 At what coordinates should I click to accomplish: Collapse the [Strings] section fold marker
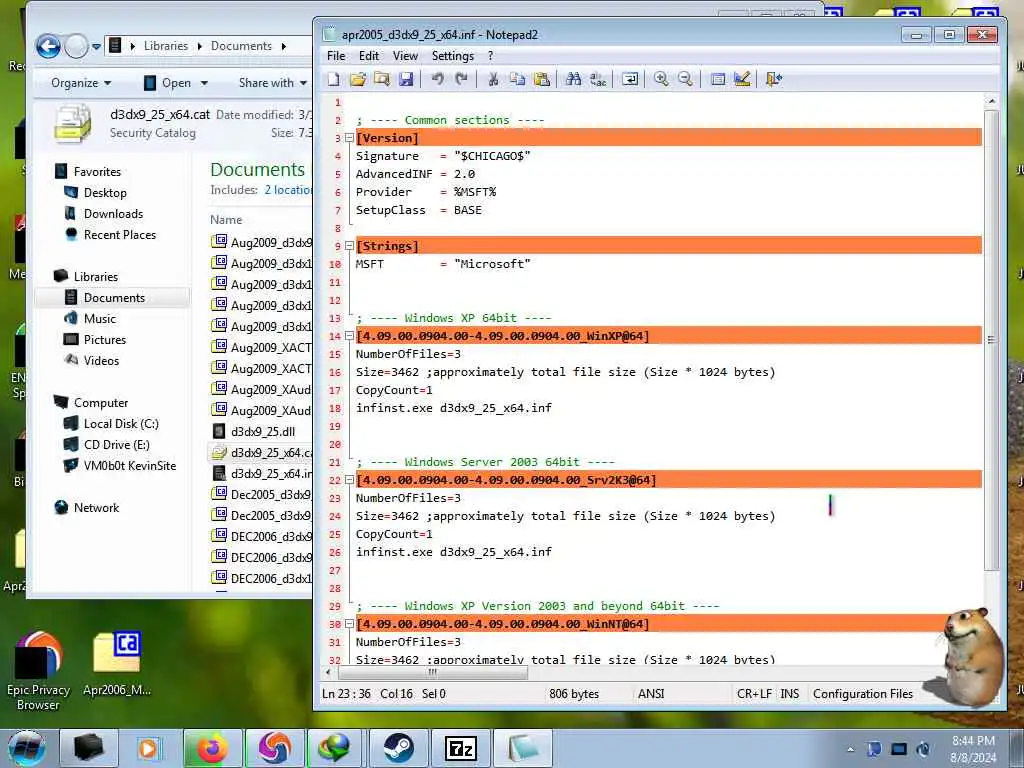click(x=349, y=246)
